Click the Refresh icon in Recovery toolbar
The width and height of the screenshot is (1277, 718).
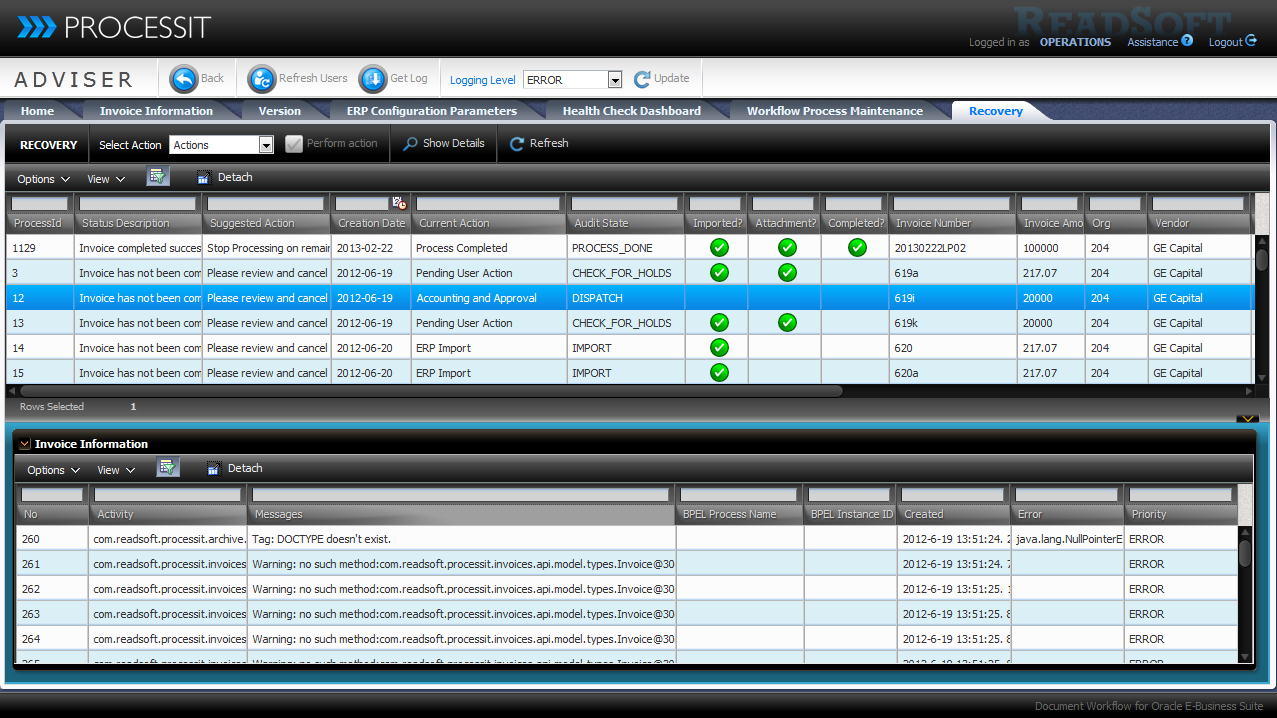517,144
